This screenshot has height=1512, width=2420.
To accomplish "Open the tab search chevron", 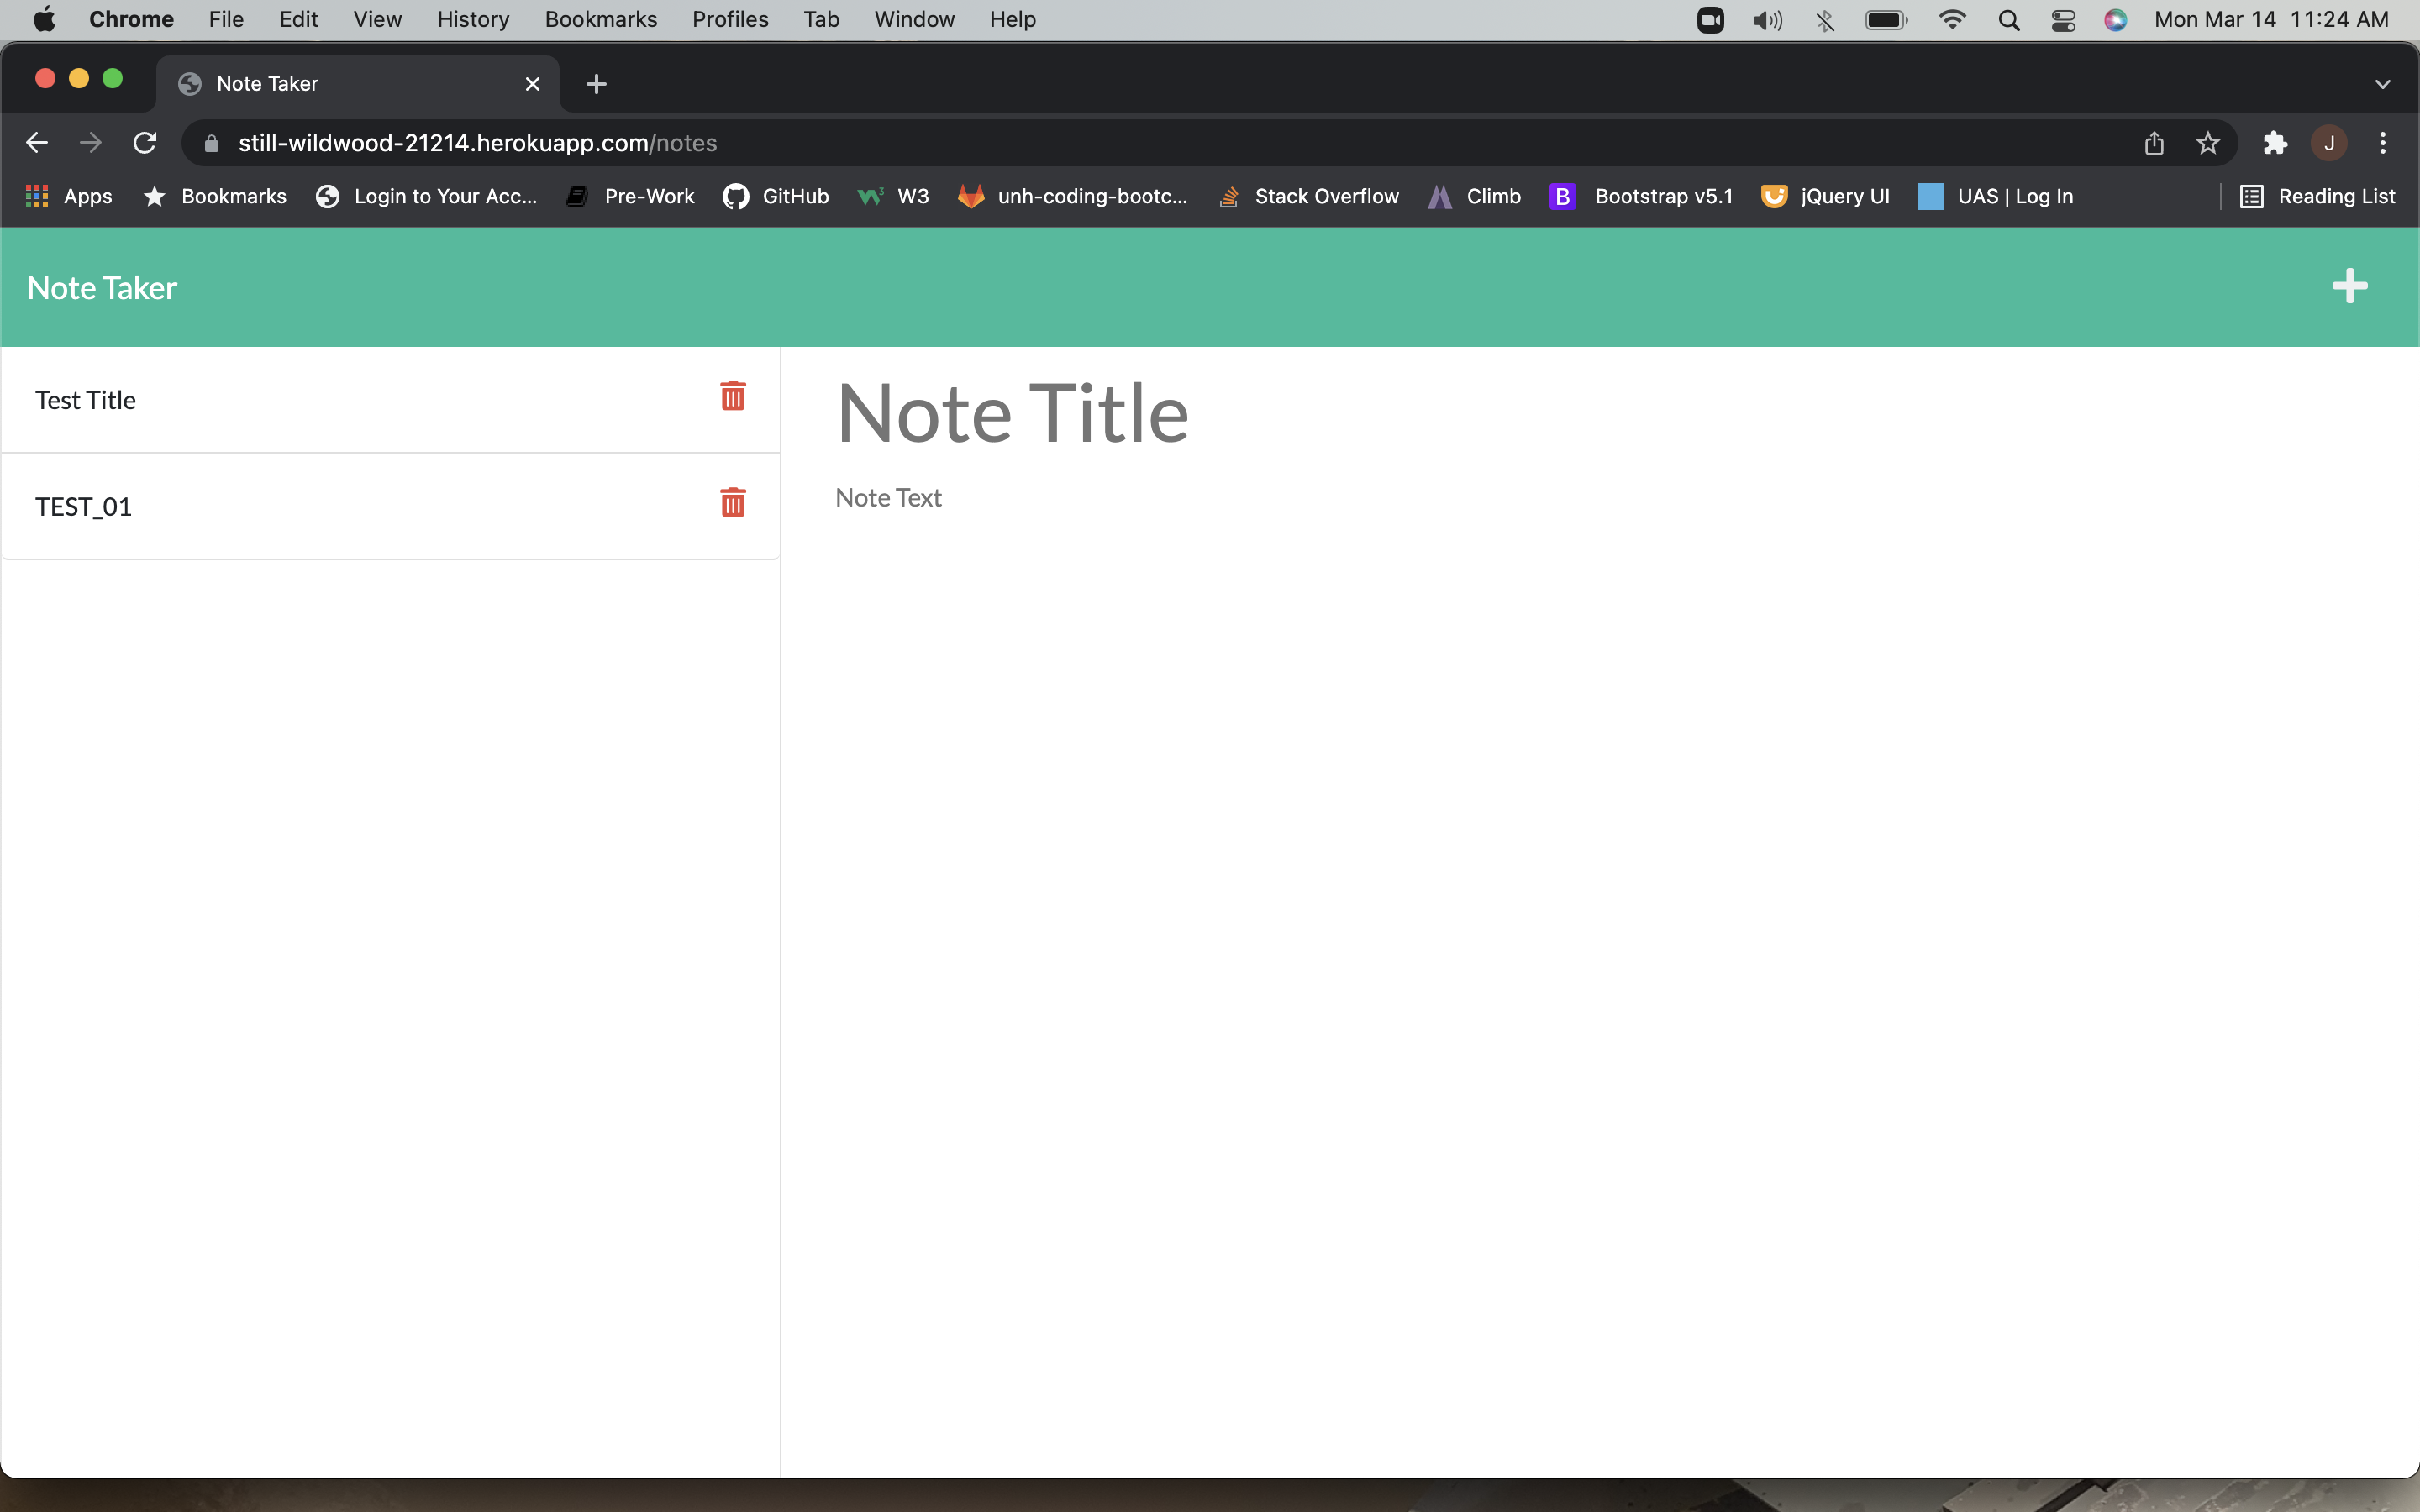I will [2382, 83].
